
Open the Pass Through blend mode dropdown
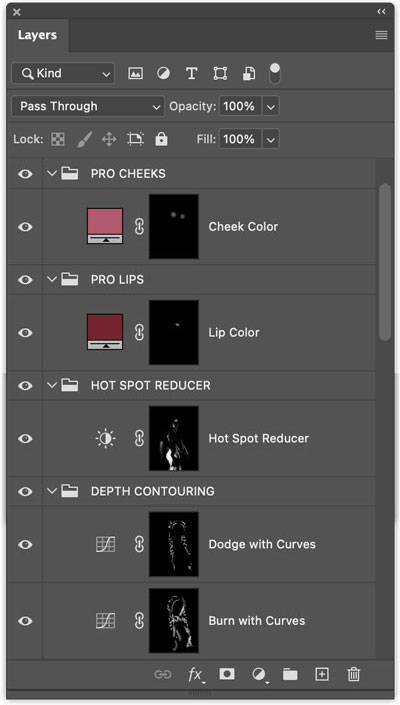point(88,107)
